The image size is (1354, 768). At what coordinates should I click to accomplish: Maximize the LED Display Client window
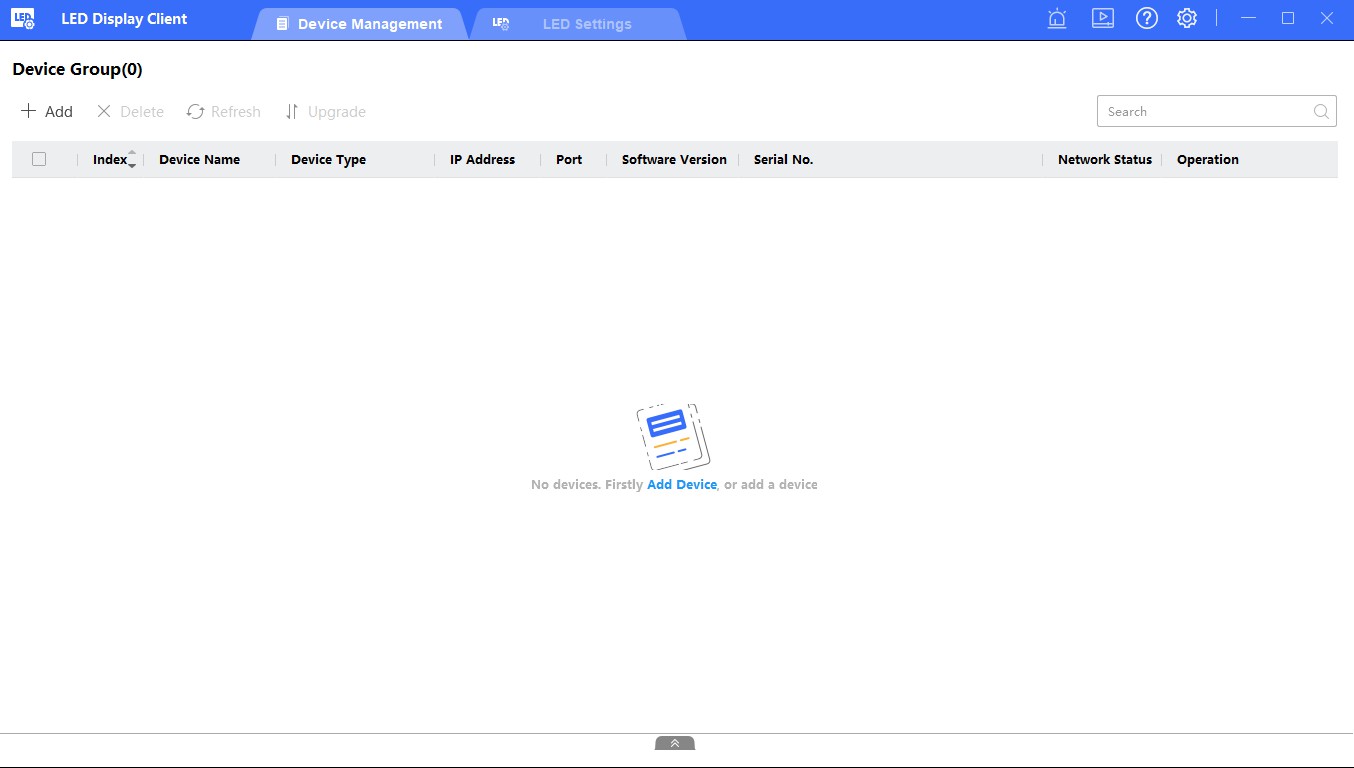click(x=1288, y=18)
